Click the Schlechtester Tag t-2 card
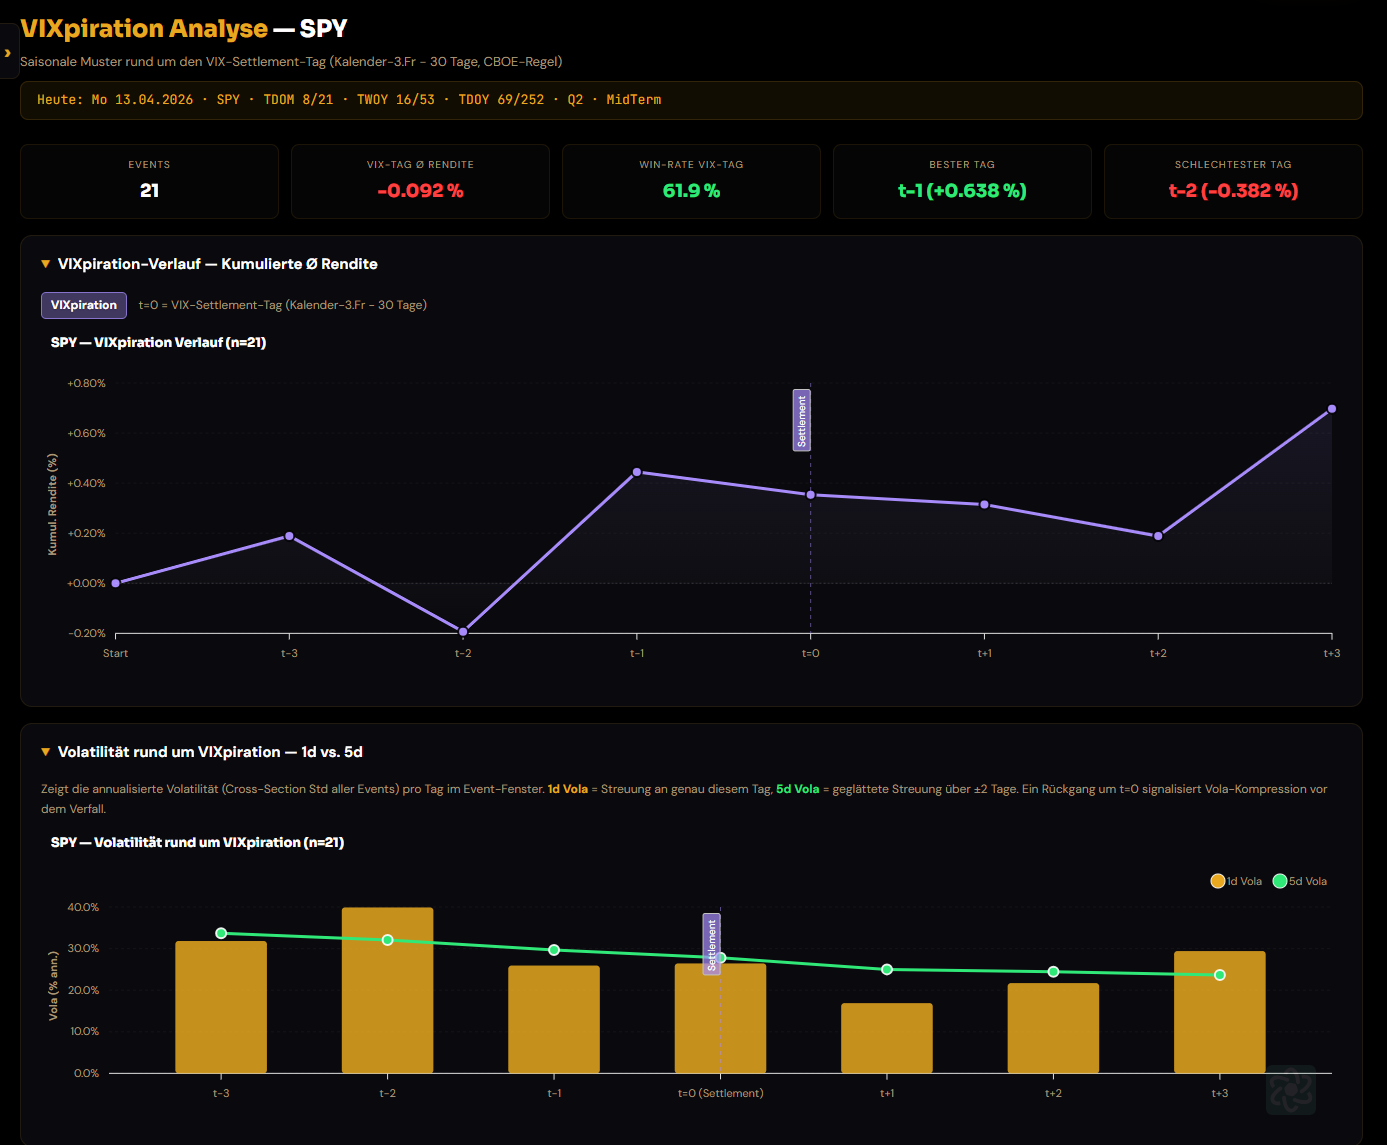This screenshot has width=1387, height=1145. tap(1233, 181)
